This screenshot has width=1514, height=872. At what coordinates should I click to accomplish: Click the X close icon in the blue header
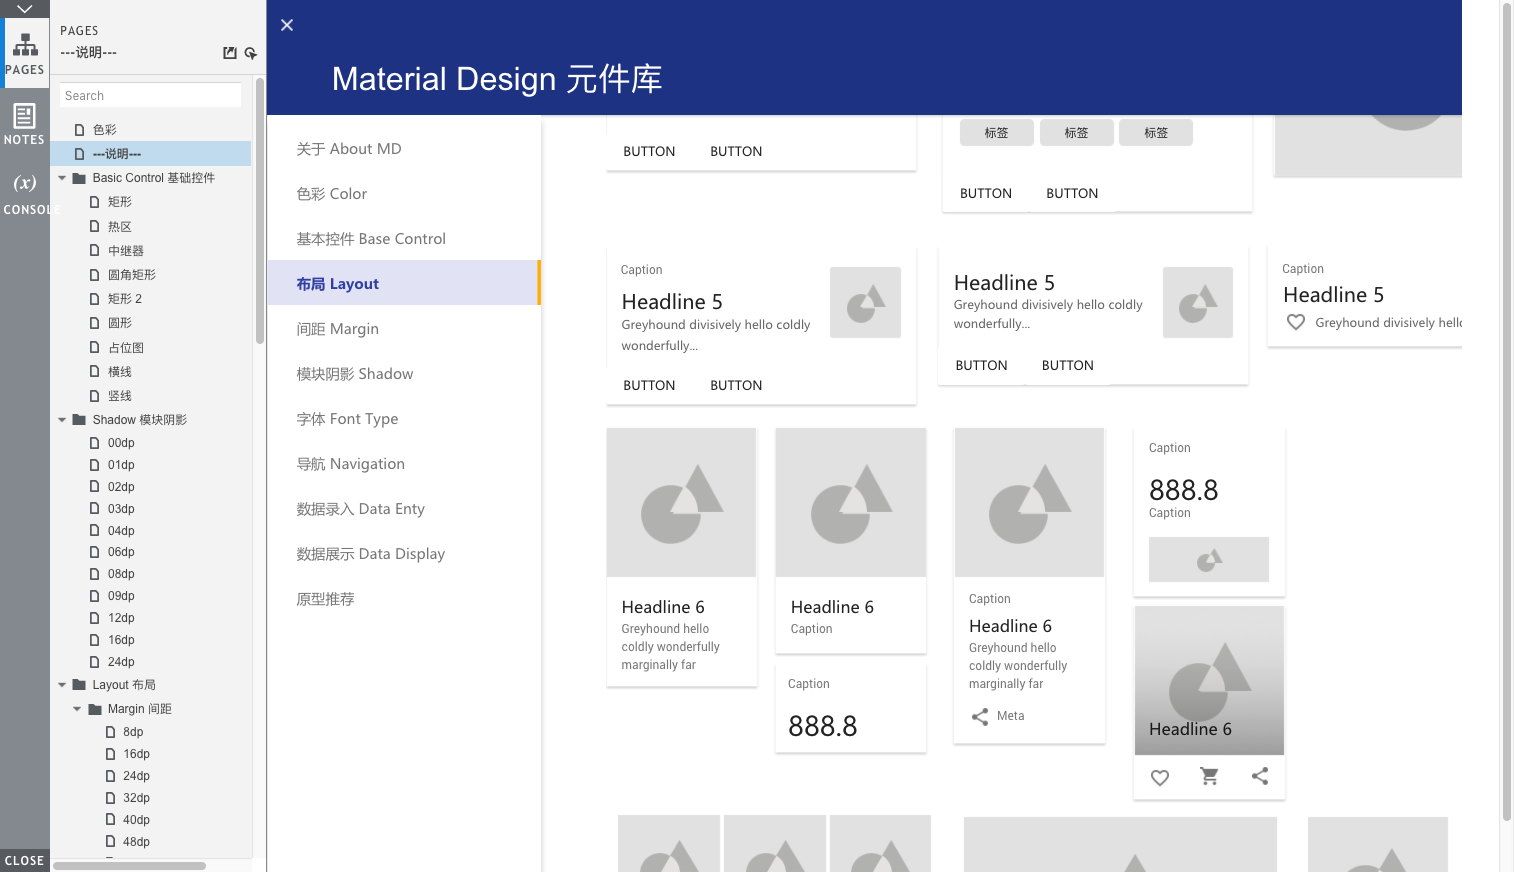(287, 25)
